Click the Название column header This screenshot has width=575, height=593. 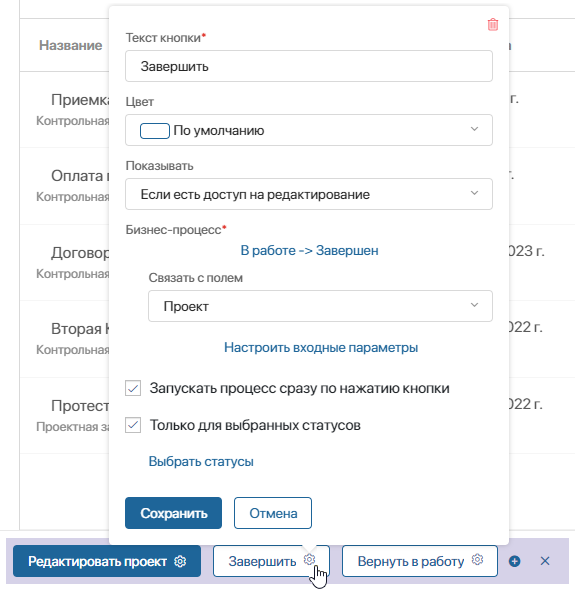click(x=71, y=45)
